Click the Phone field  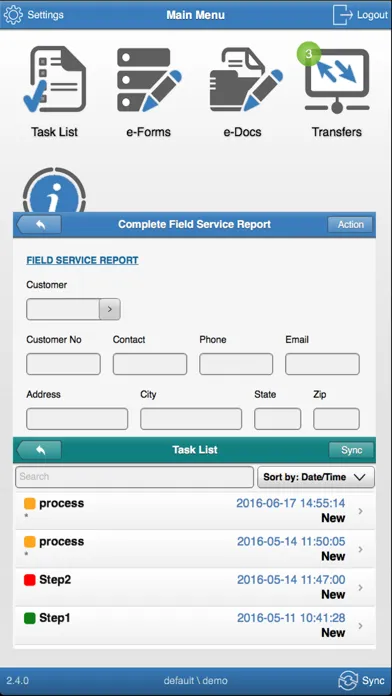coord(236,364)
